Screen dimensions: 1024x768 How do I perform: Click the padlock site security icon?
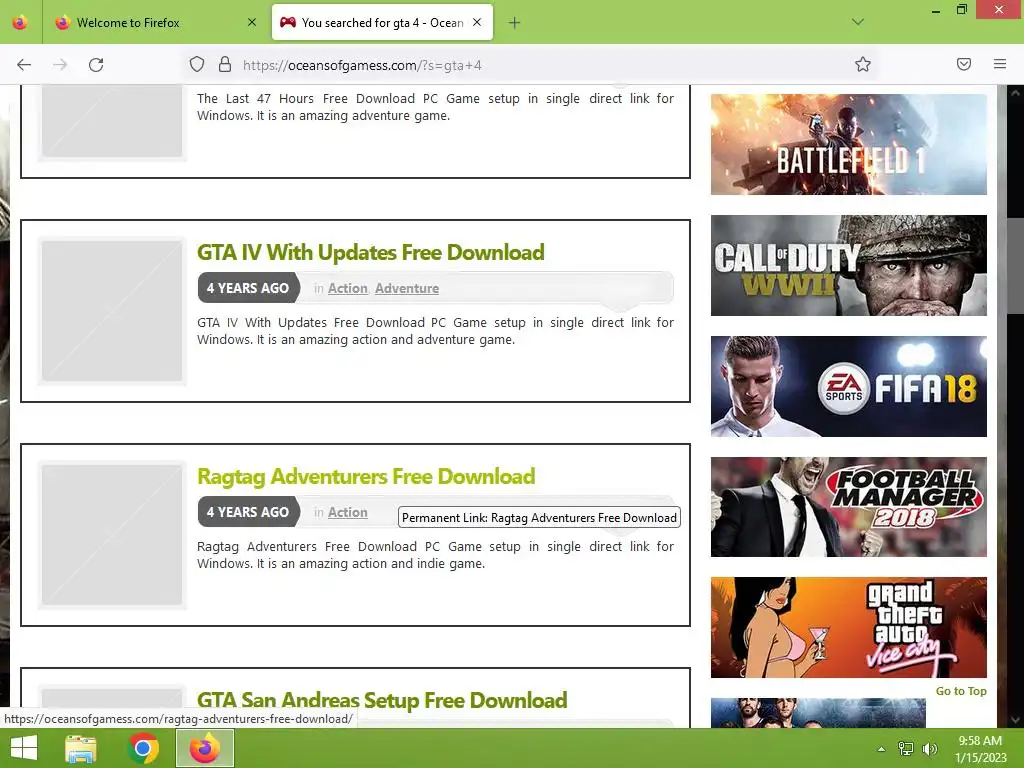(225, 65)
